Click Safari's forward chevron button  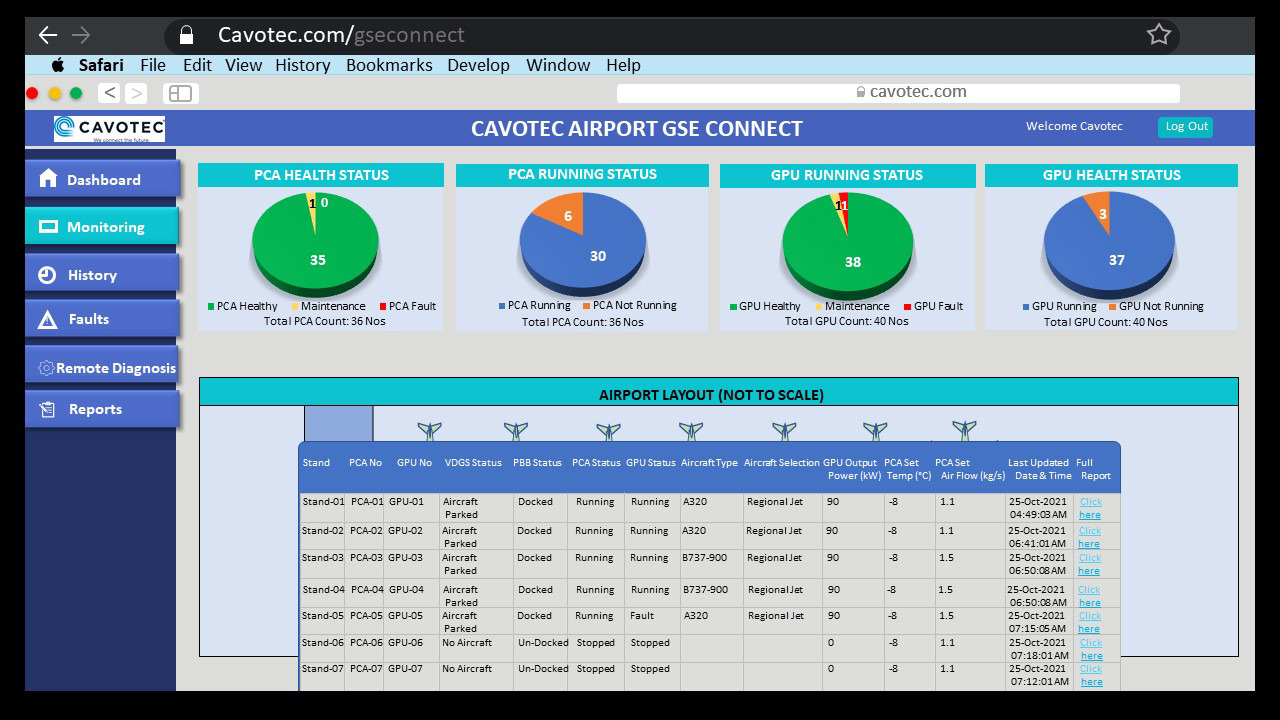coord(136,93)
